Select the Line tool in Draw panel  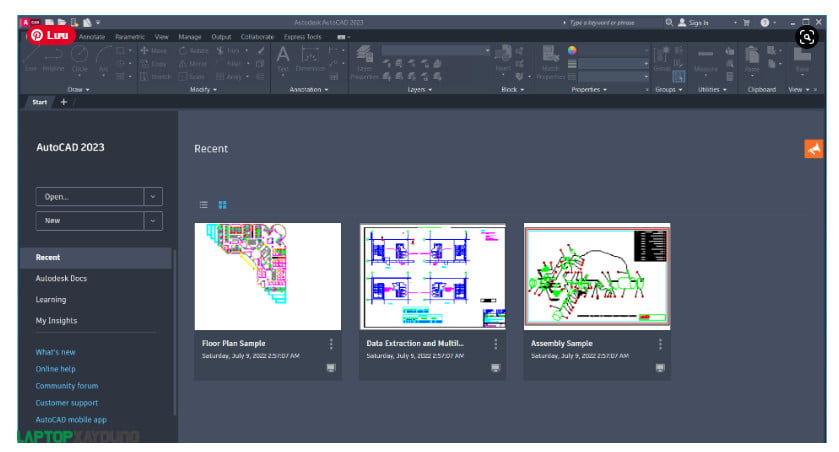pyautogui.click(x=31, y=59)
